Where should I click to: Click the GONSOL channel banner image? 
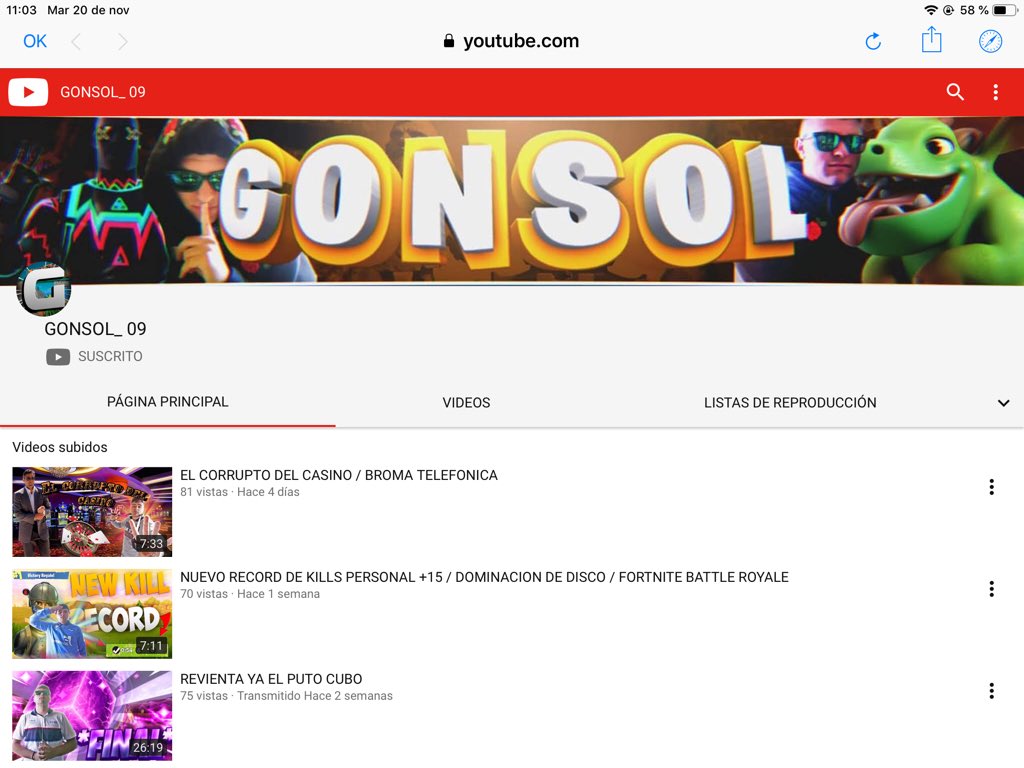(x=512, y=200)
